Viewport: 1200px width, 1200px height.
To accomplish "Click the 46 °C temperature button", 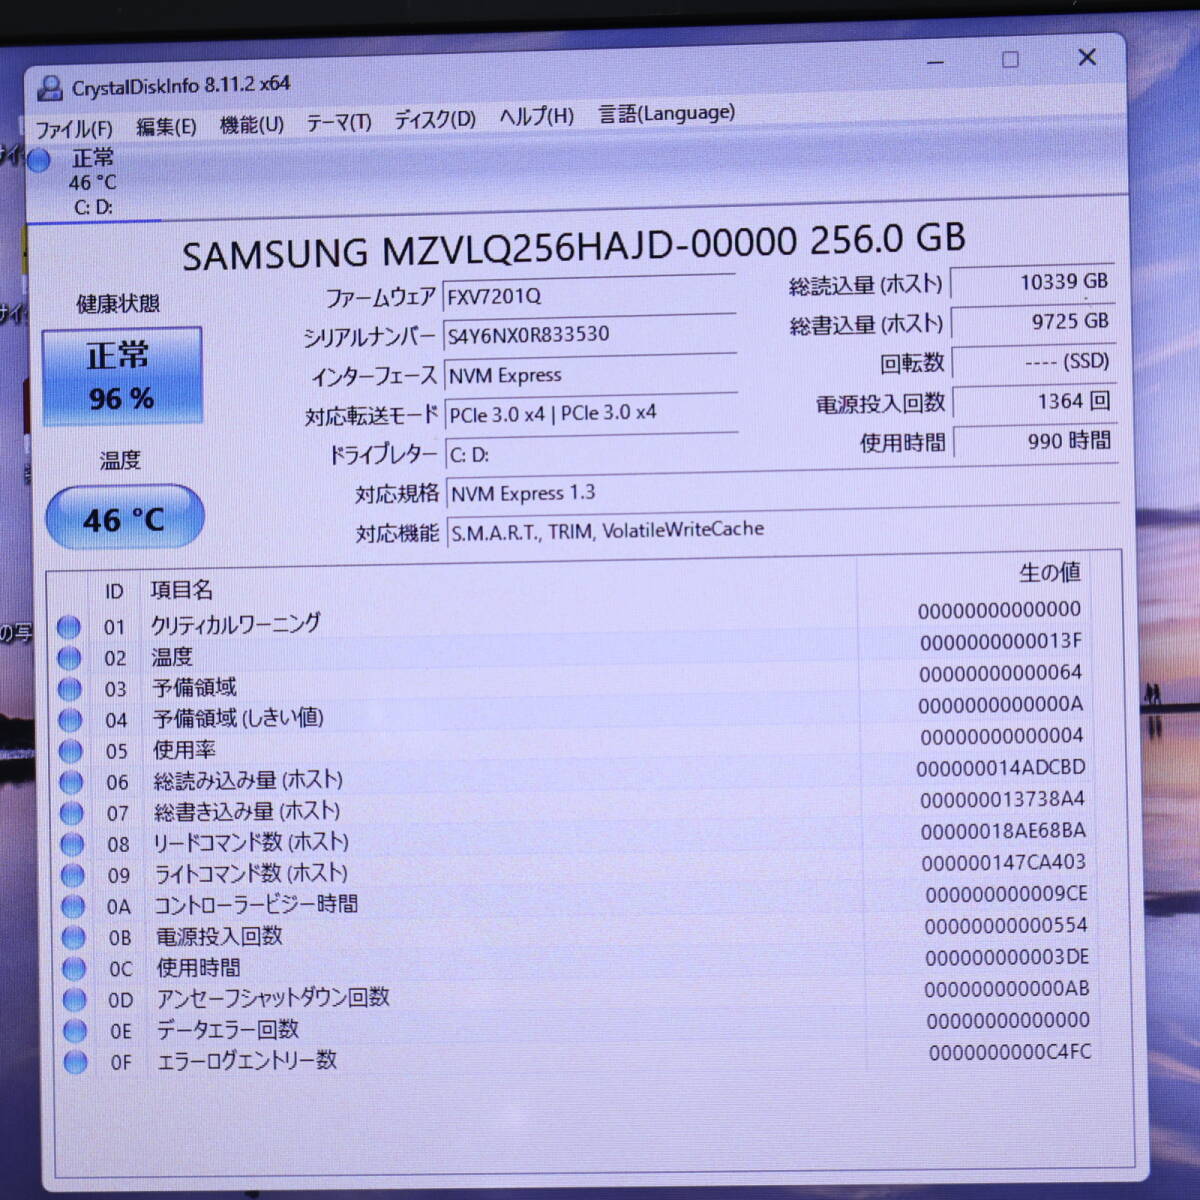I will click(125, 518).
